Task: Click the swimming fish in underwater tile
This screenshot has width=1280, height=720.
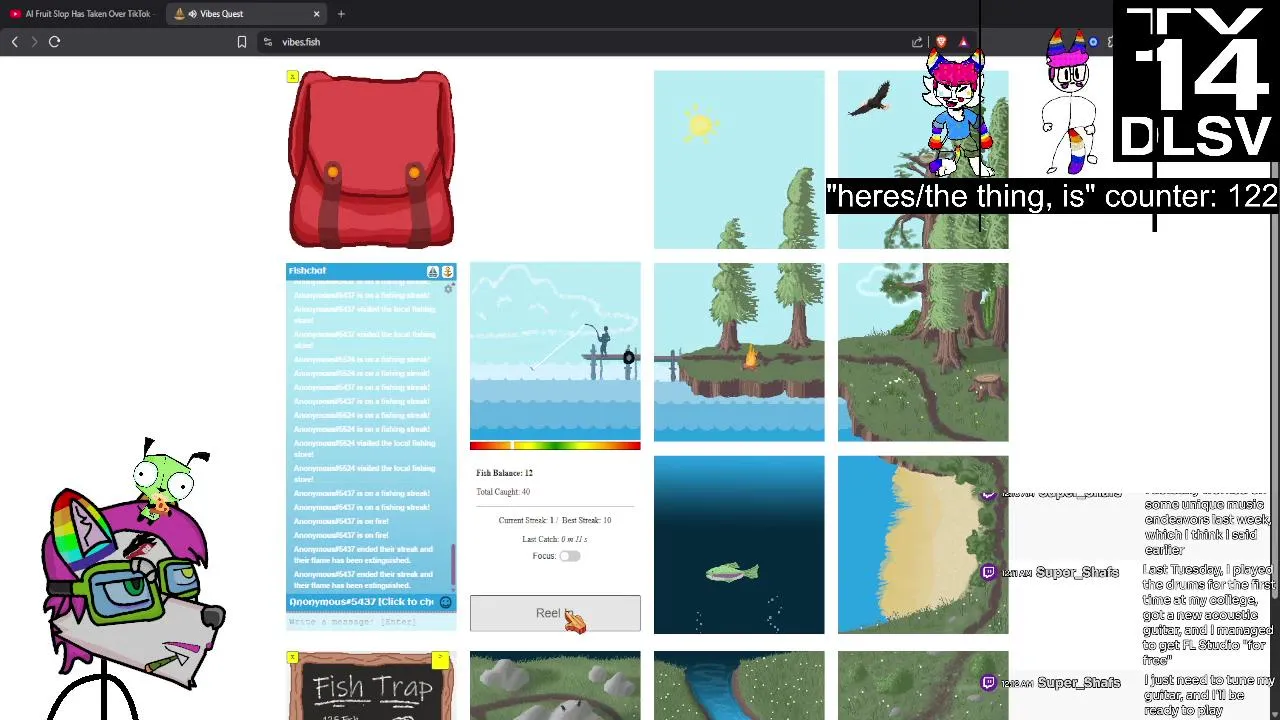Action: tap(732, 572)
